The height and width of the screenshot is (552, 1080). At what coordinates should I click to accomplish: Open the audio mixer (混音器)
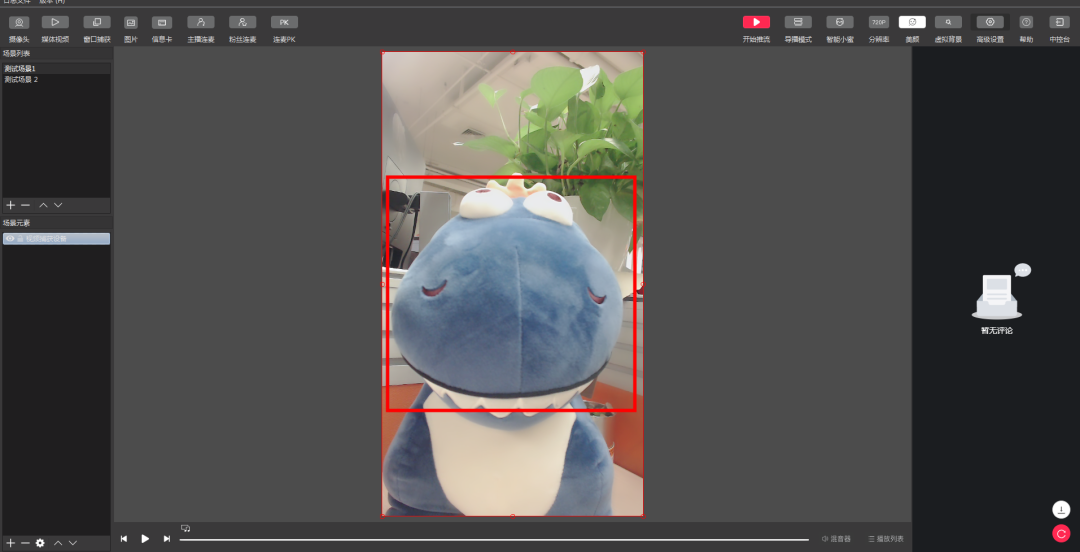click(x=836, y=539)
